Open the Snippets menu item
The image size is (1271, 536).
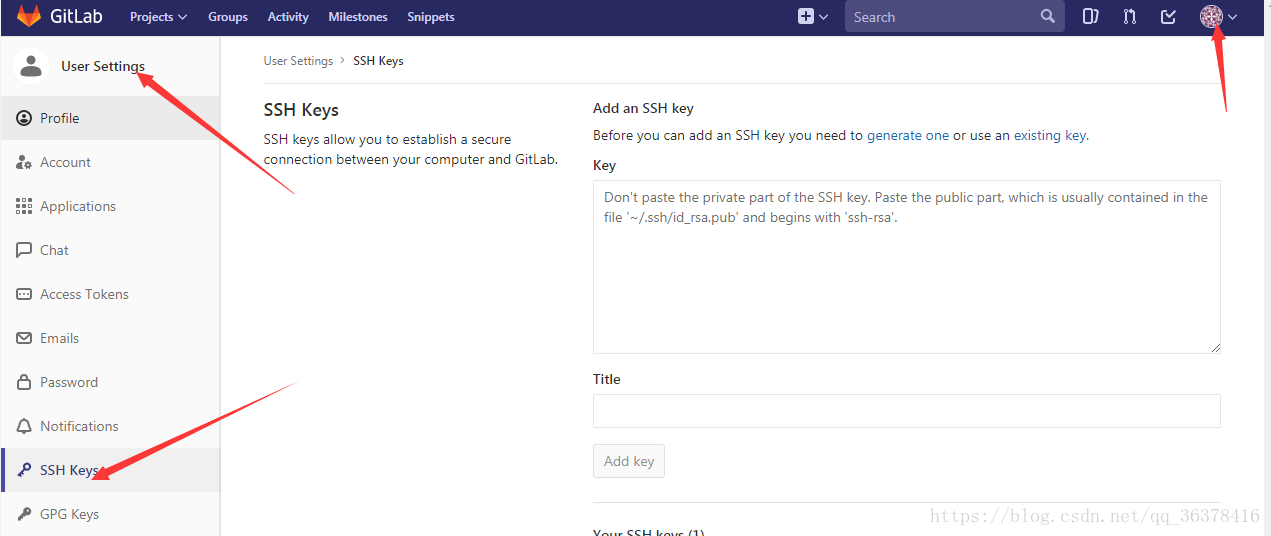[431, 17]
